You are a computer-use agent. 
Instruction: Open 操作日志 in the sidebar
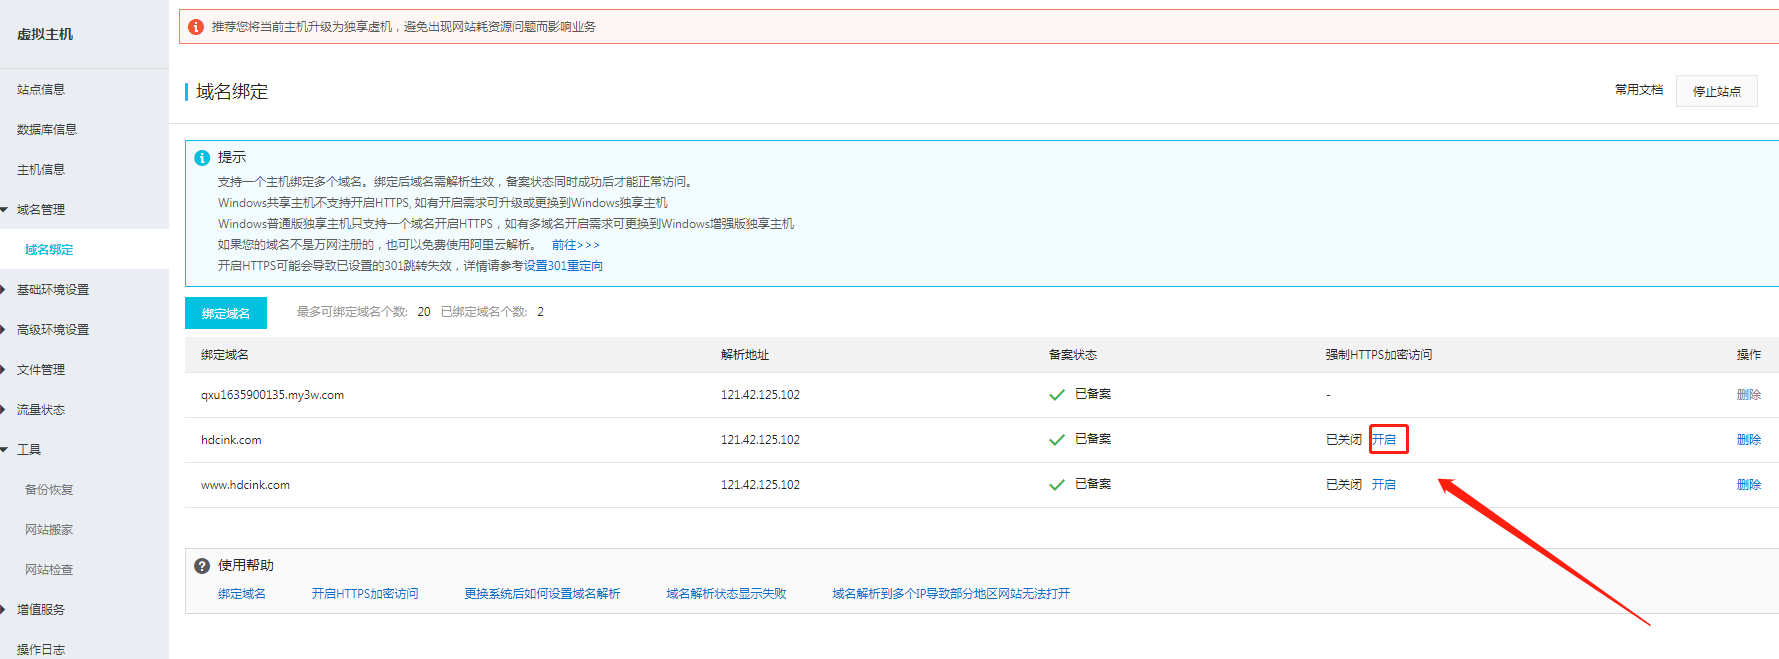pos(41,650)
